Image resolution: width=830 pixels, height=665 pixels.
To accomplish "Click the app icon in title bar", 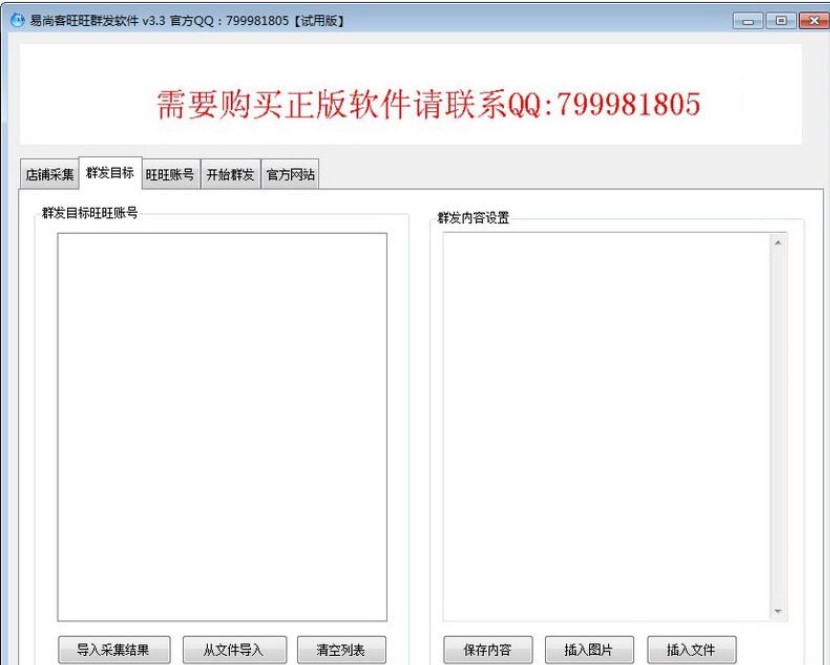I will (x=17, y=20).
